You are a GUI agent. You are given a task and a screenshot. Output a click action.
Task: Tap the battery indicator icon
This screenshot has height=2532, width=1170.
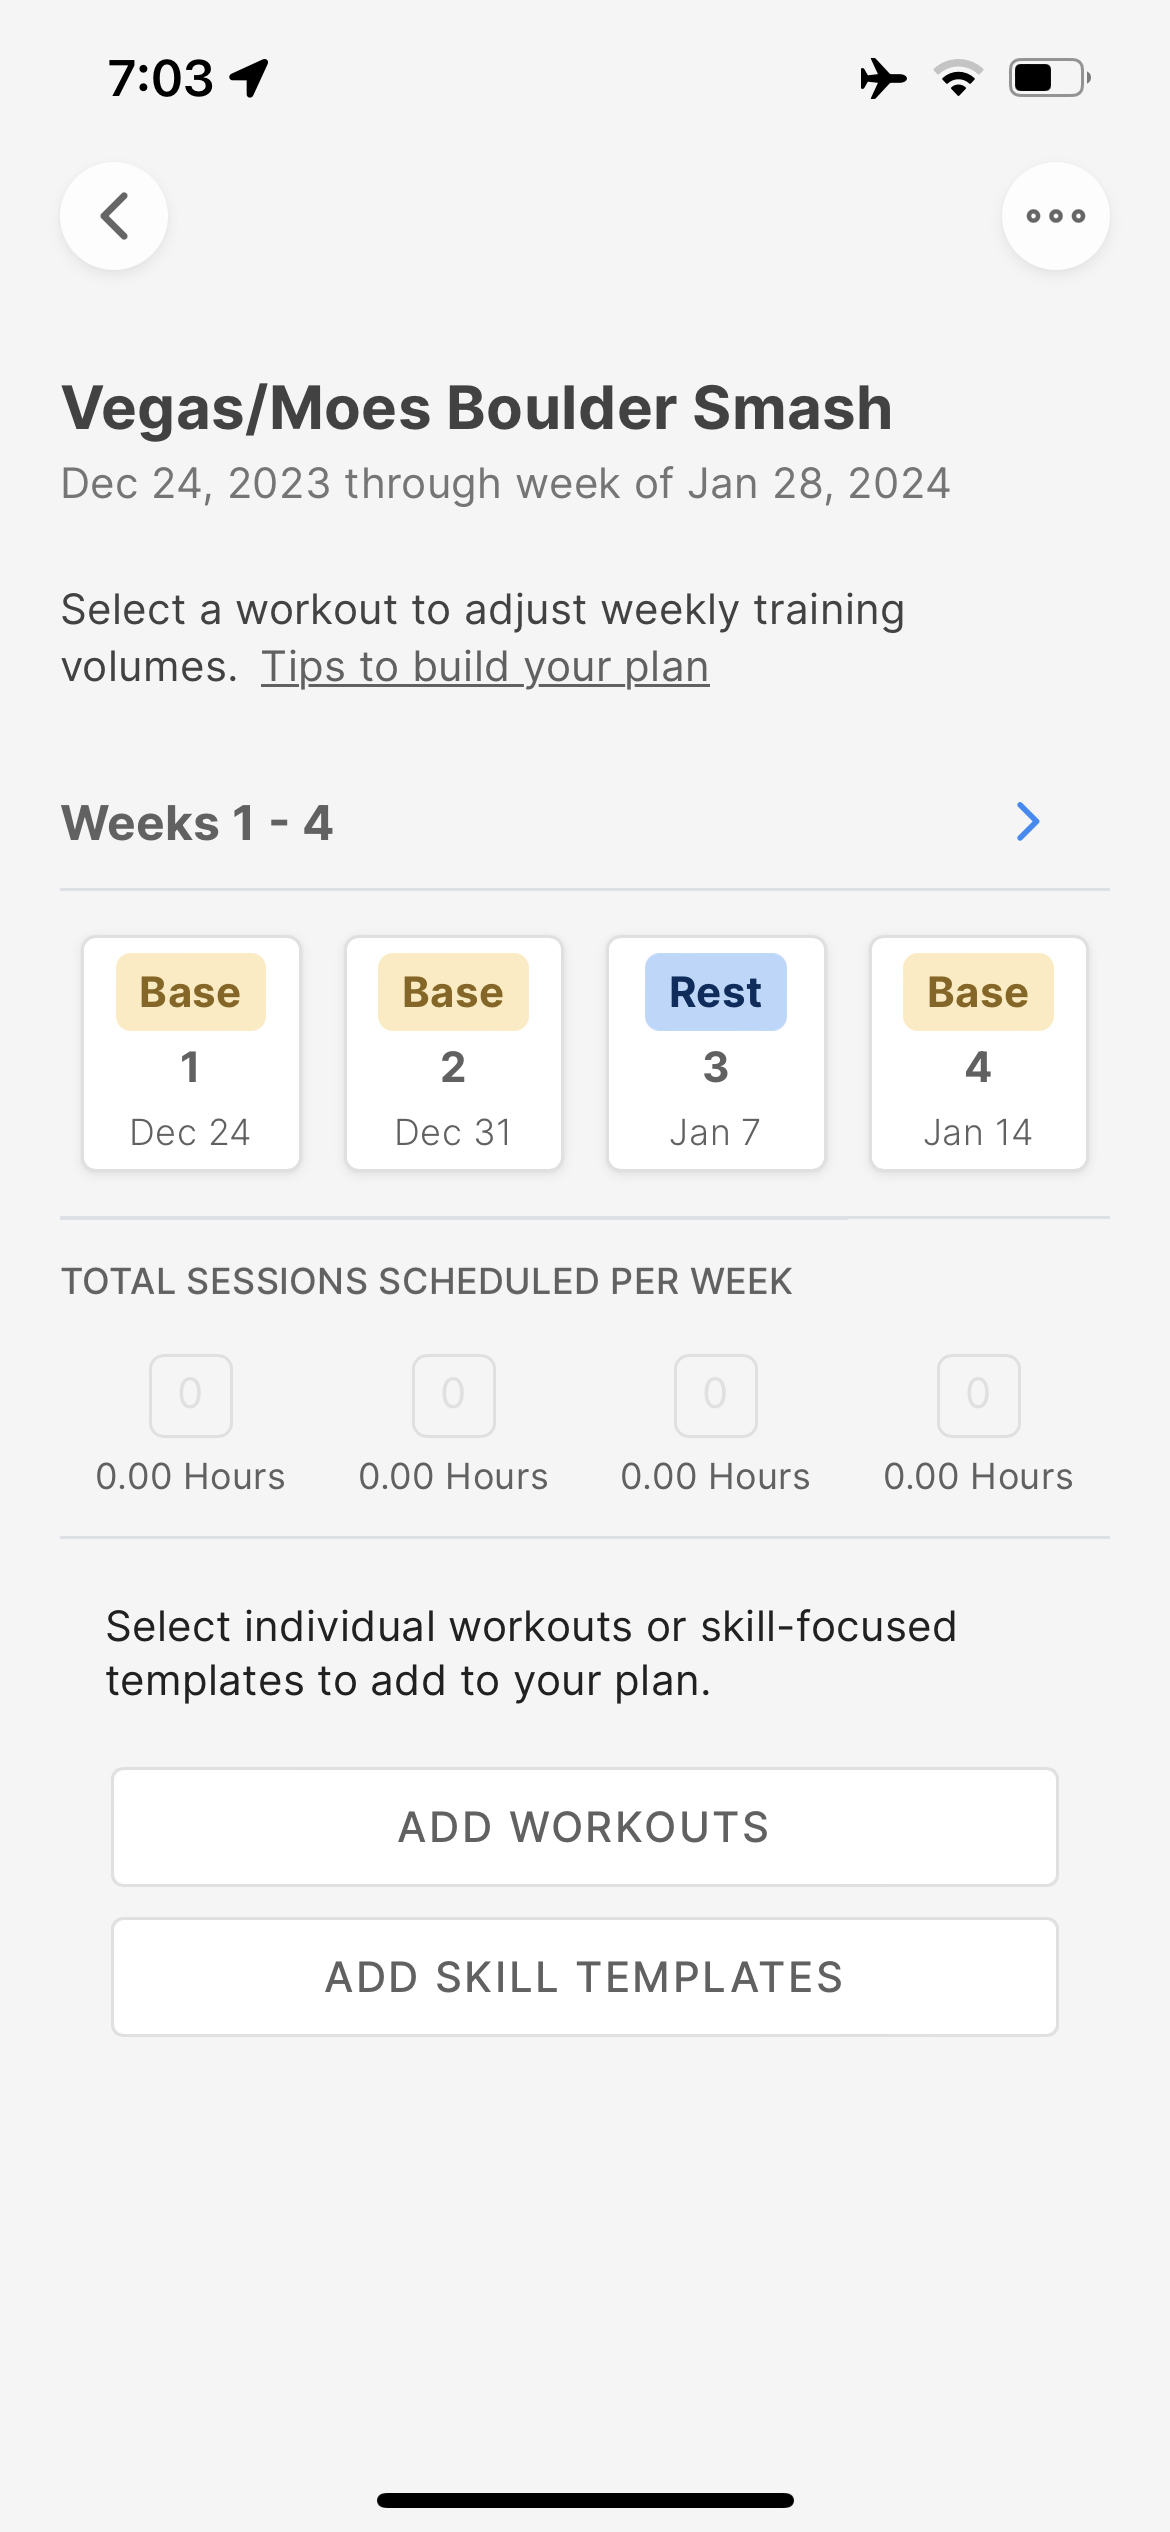point(1049,78)
